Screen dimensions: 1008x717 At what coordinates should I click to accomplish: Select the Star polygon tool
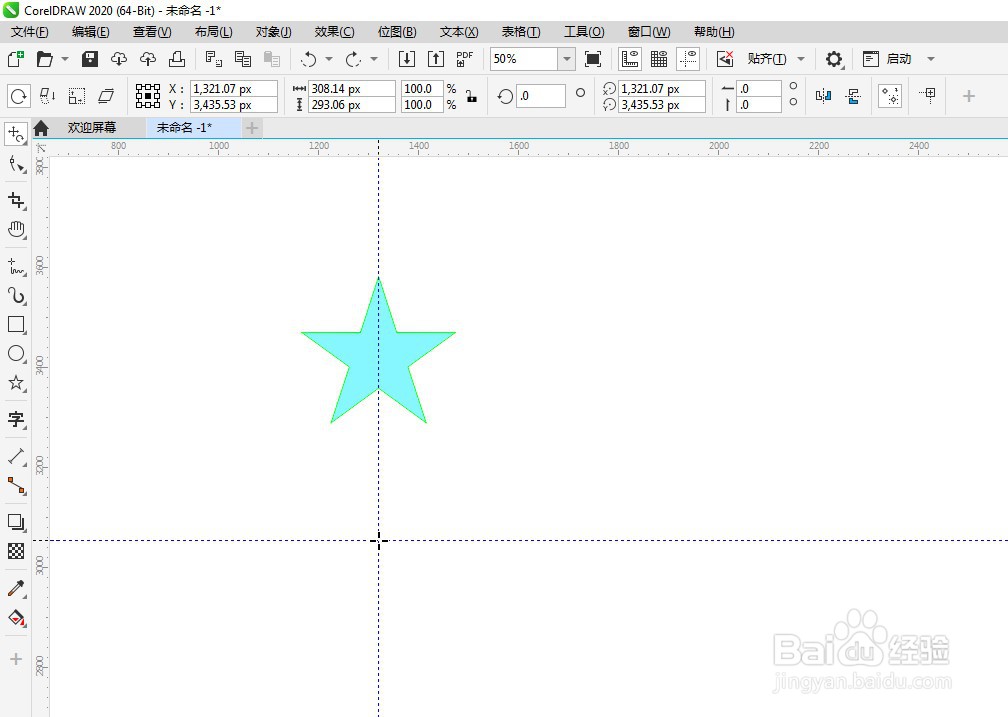pyautogui.click(x=17, y=383)
